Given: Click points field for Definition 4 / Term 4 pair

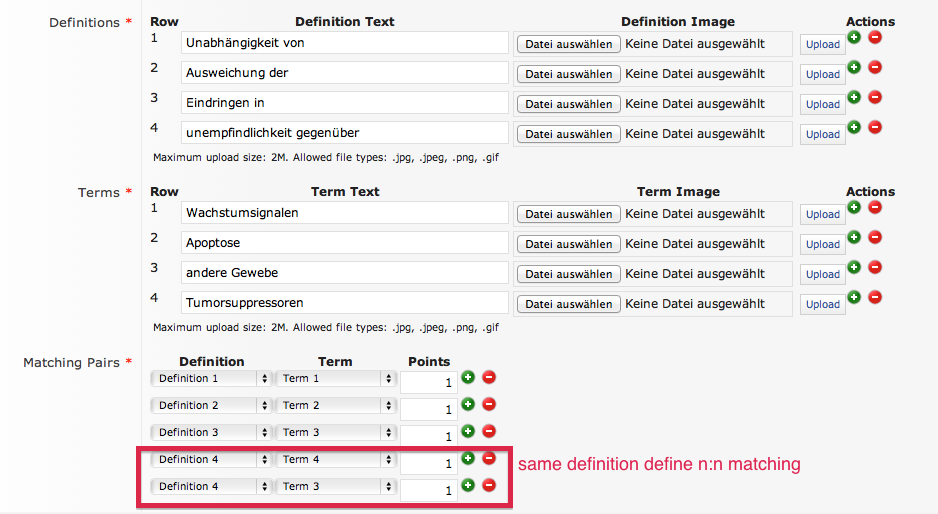Looking at the screenshot, I should coord(427,463).
